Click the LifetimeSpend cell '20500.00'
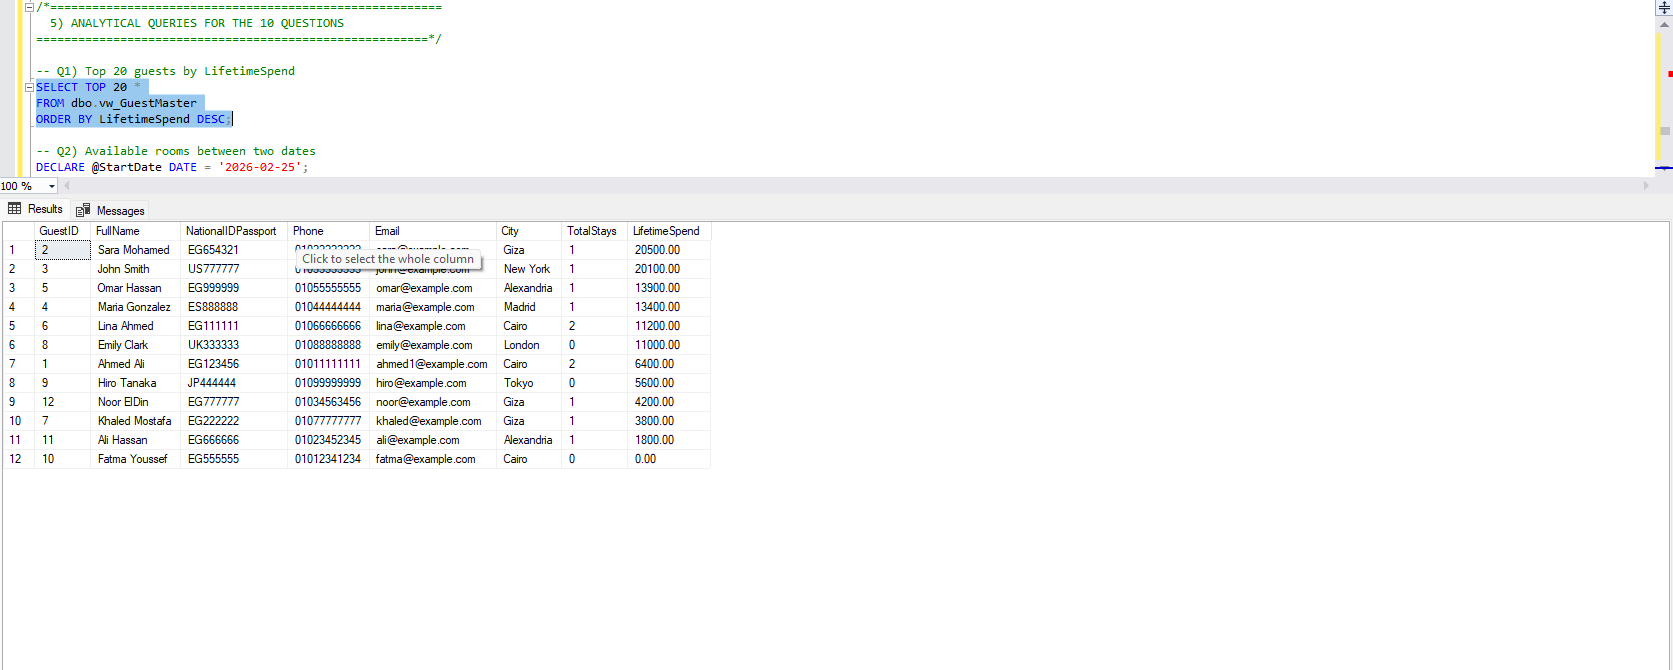This screenshot has height=670, width=1673. [668, 250]
